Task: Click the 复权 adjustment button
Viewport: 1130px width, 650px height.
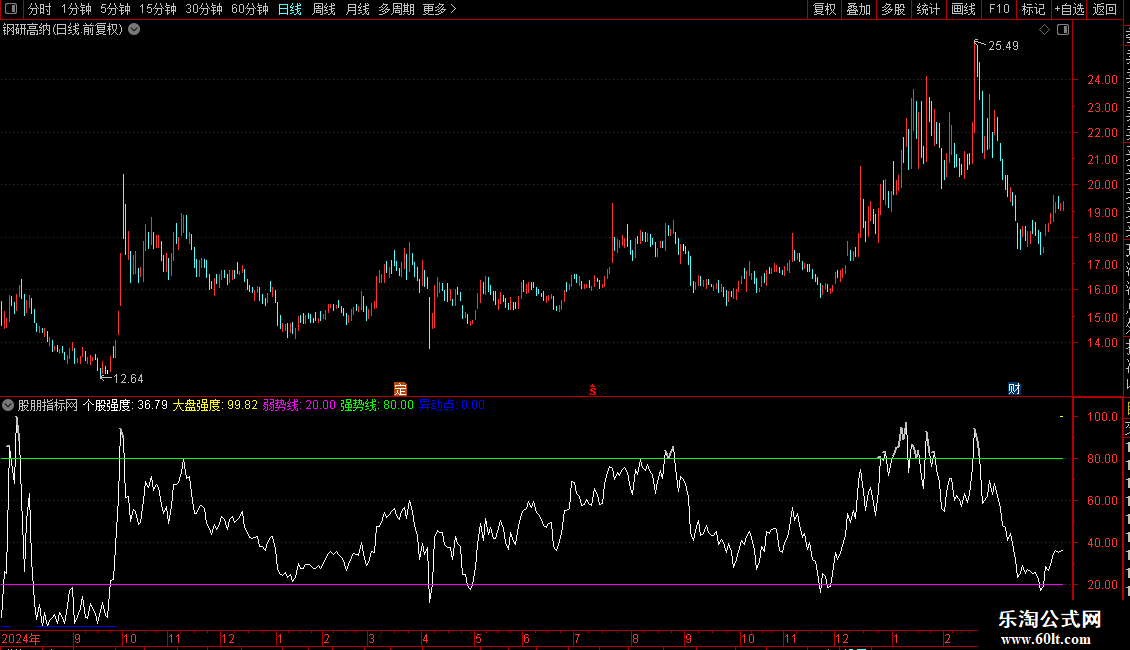Action: 824,9
